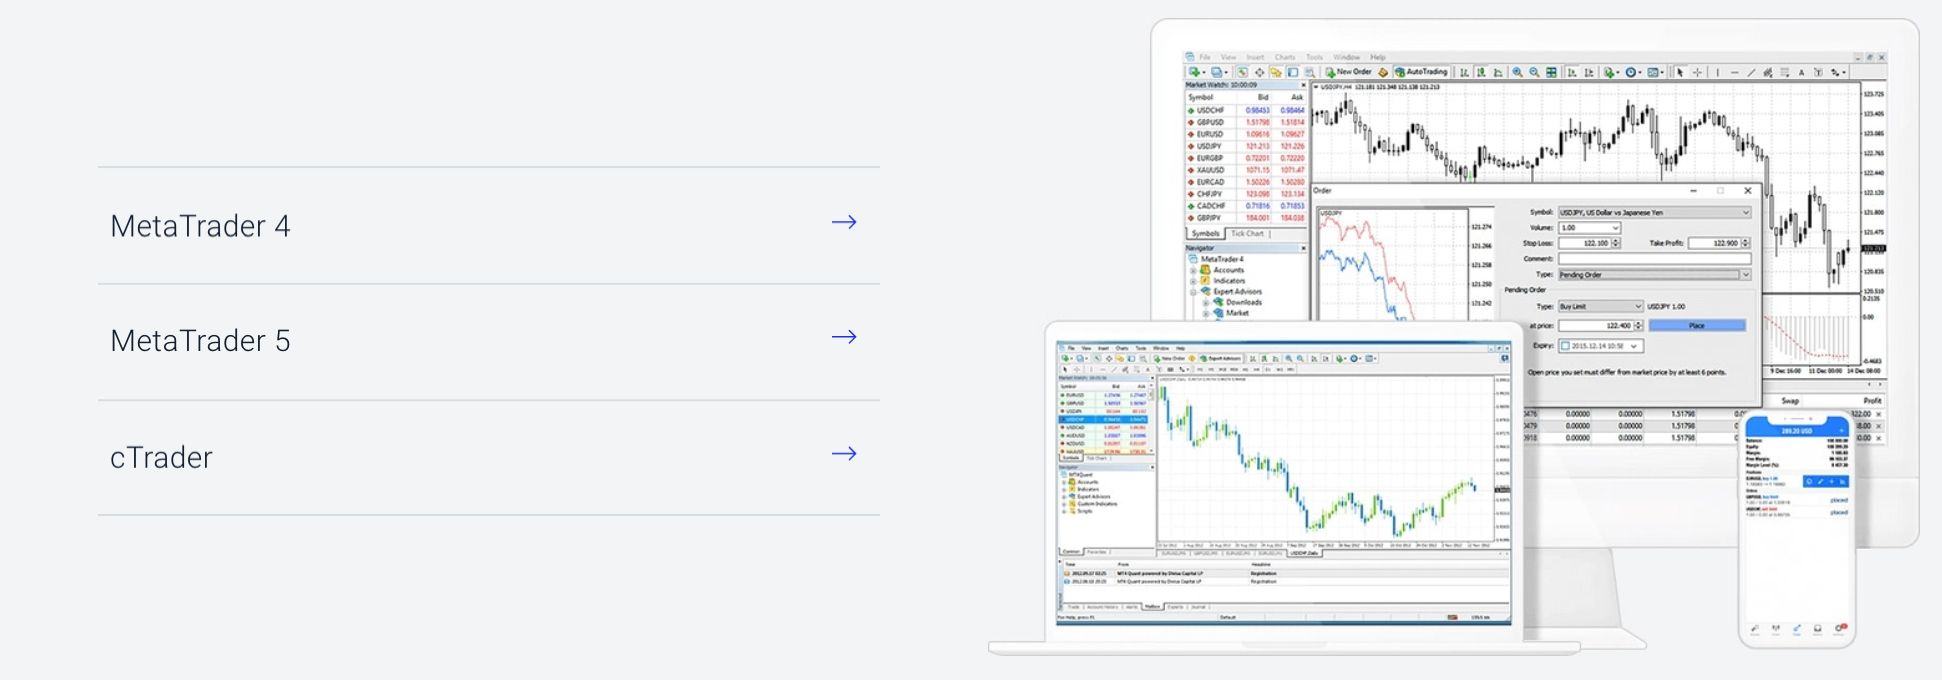Select the Vertical Line tool on monitor toolbar
Screen dimensions: 1942x680
click(x=1718, y=72)
